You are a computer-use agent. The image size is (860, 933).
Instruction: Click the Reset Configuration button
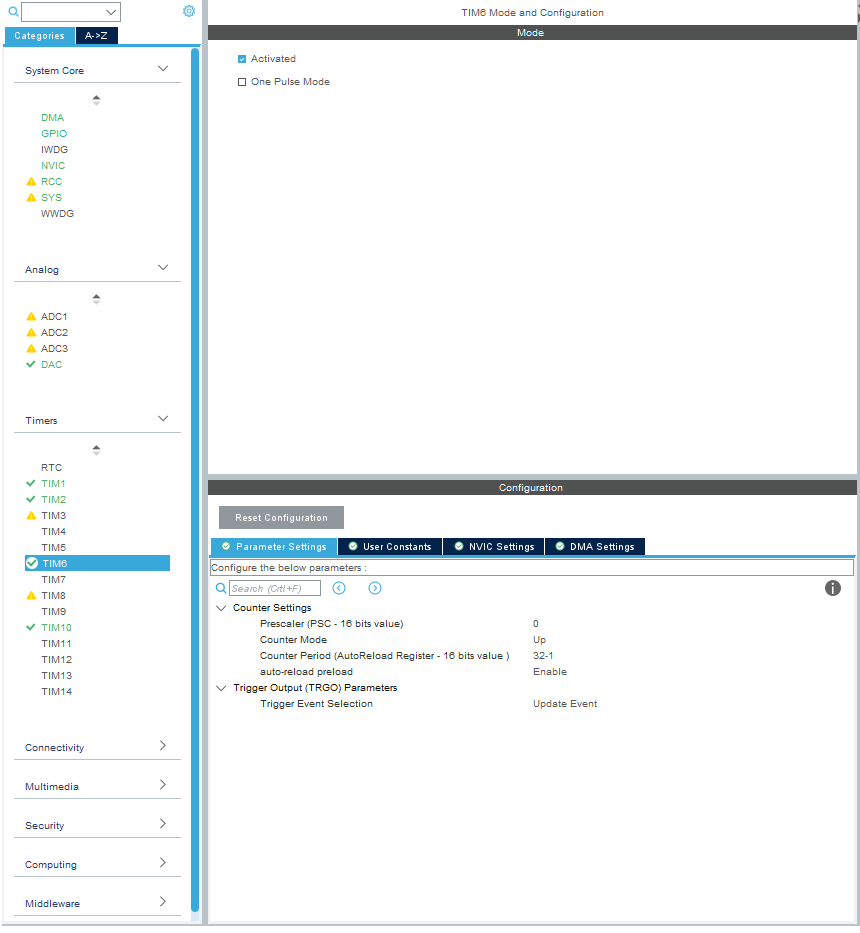(x=281, y=518)
